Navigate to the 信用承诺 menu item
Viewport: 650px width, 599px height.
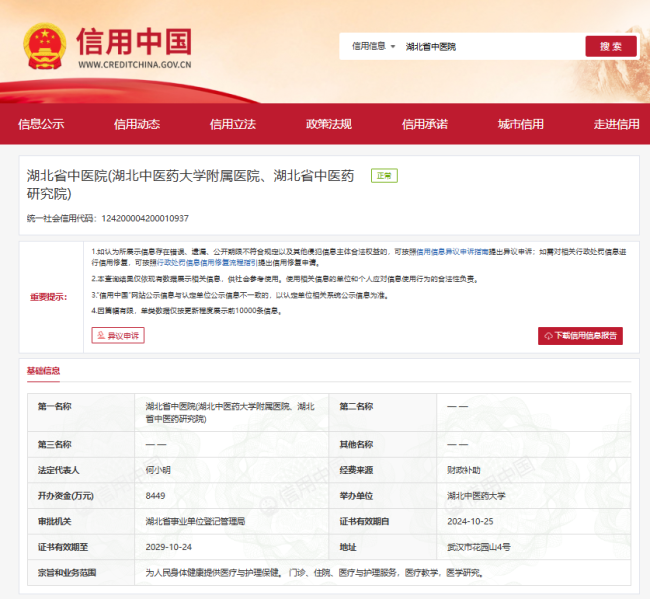tap(425, 124)
